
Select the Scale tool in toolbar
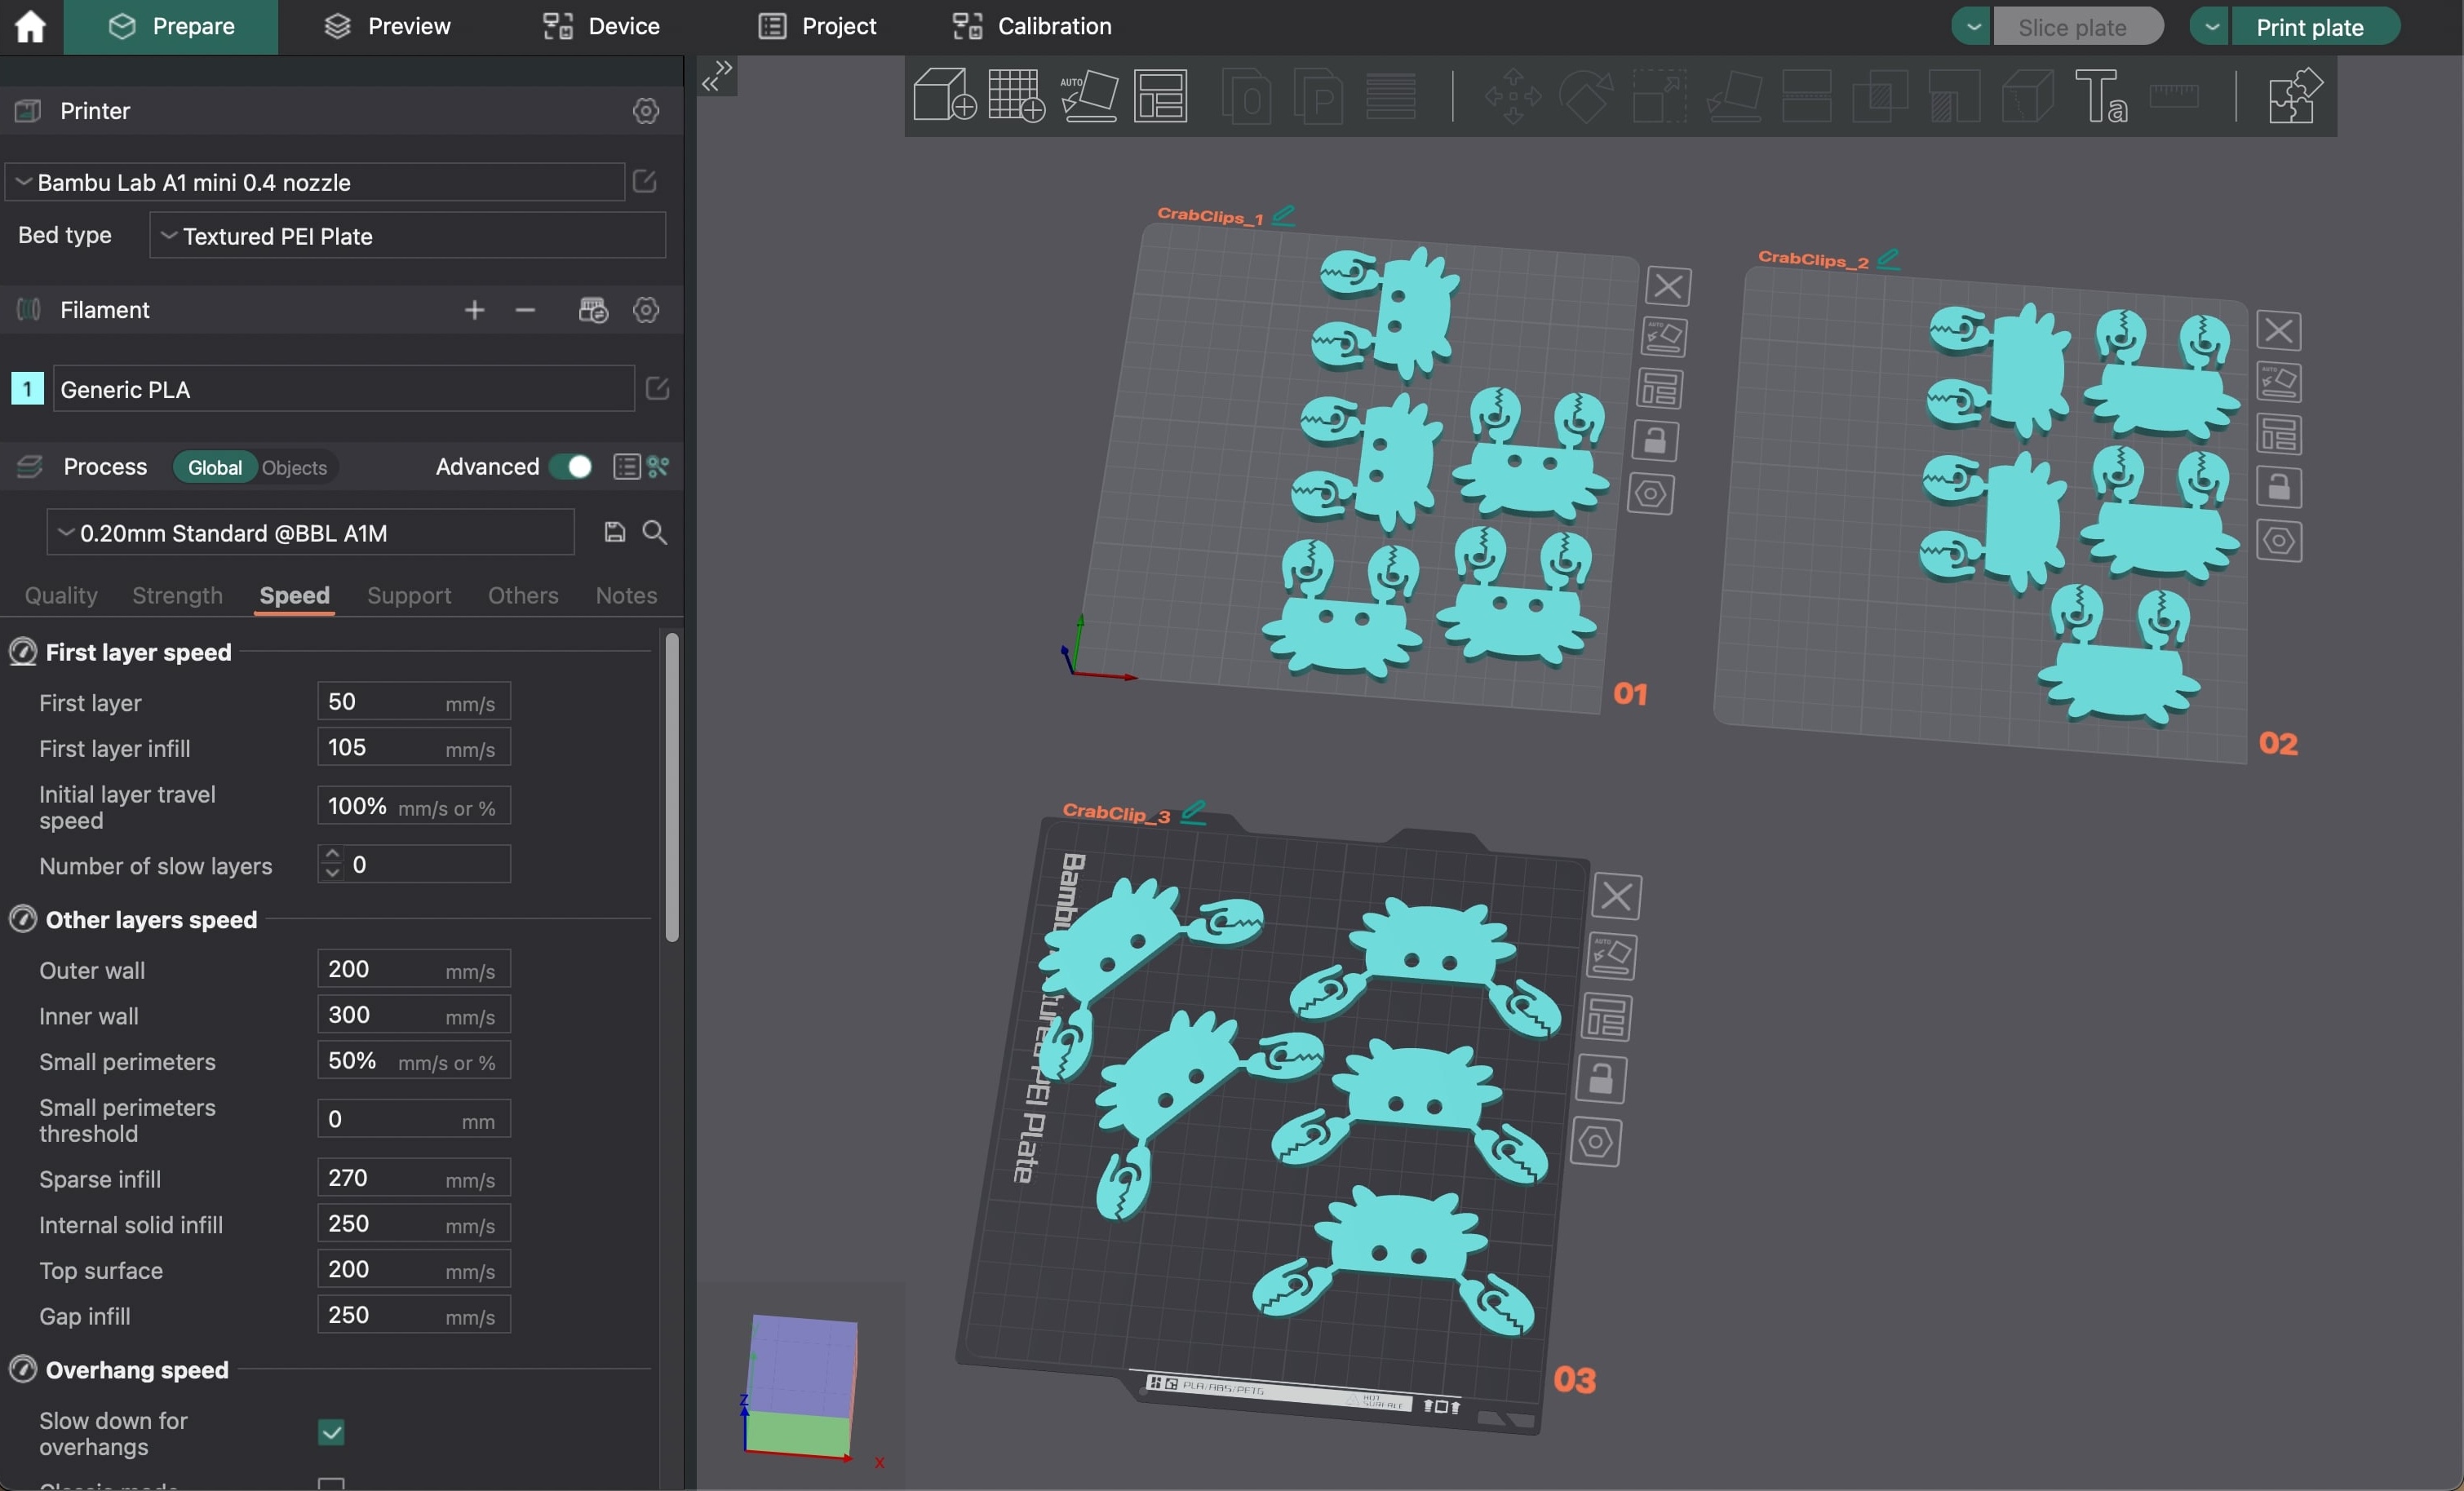[1660, 96]
